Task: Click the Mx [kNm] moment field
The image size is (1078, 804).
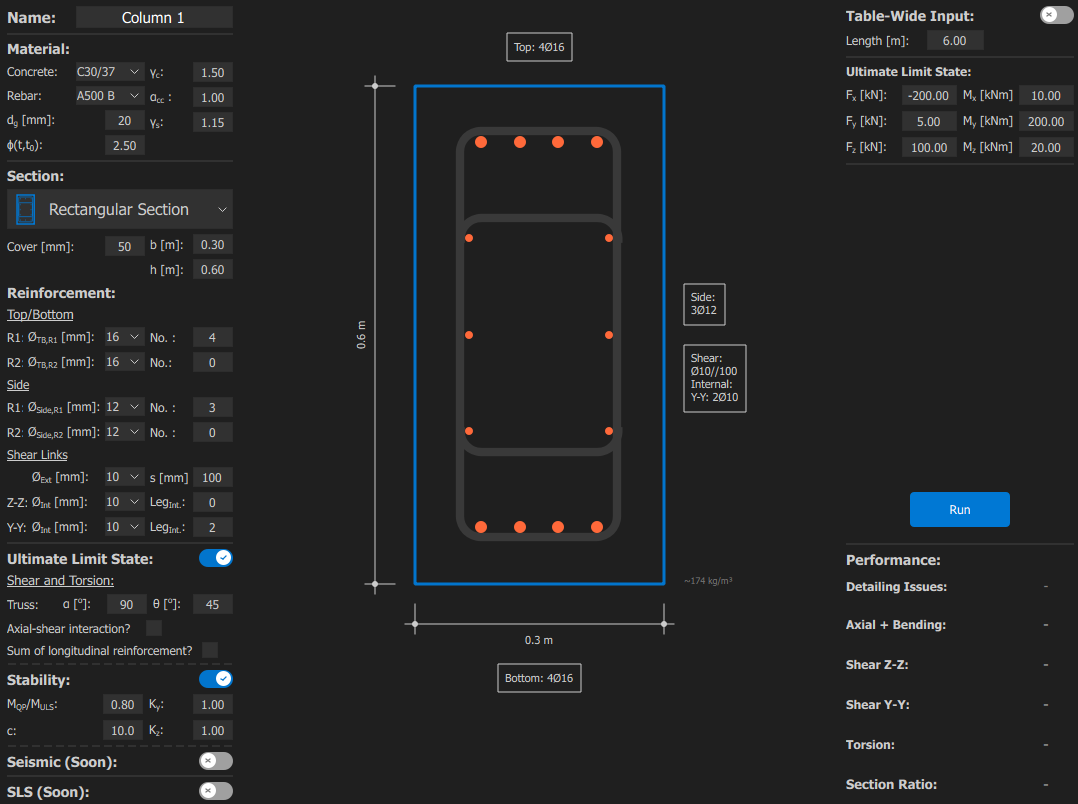Action: pyautogui.click(x=1046, y=96)
